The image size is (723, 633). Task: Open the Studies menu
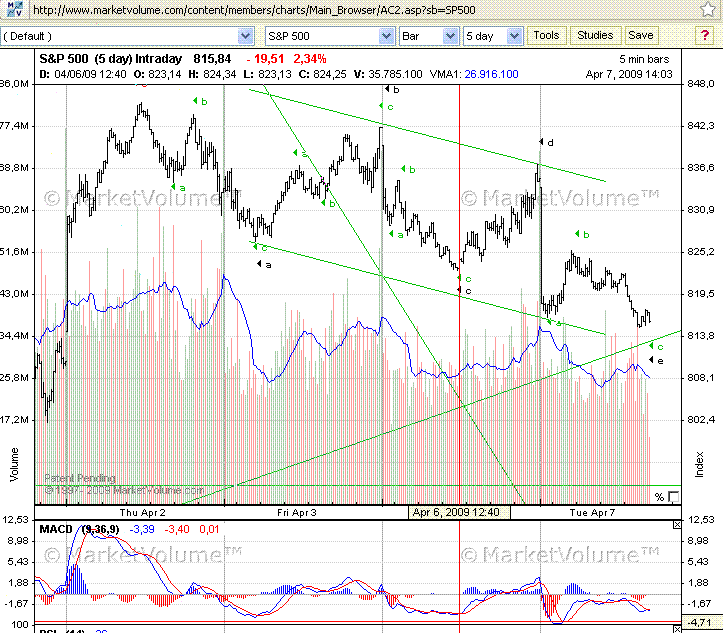pos(595,35)
